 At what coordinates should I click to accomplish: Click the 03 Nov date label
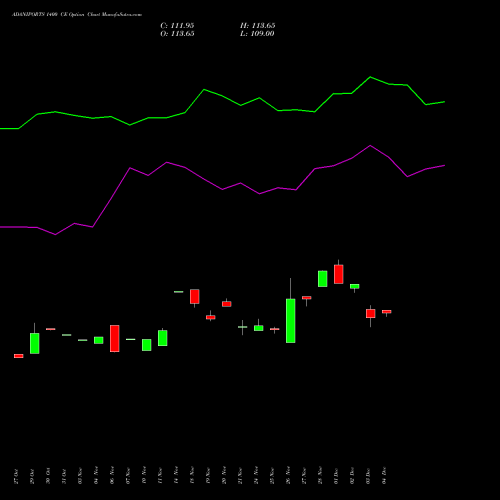[80, 476]
